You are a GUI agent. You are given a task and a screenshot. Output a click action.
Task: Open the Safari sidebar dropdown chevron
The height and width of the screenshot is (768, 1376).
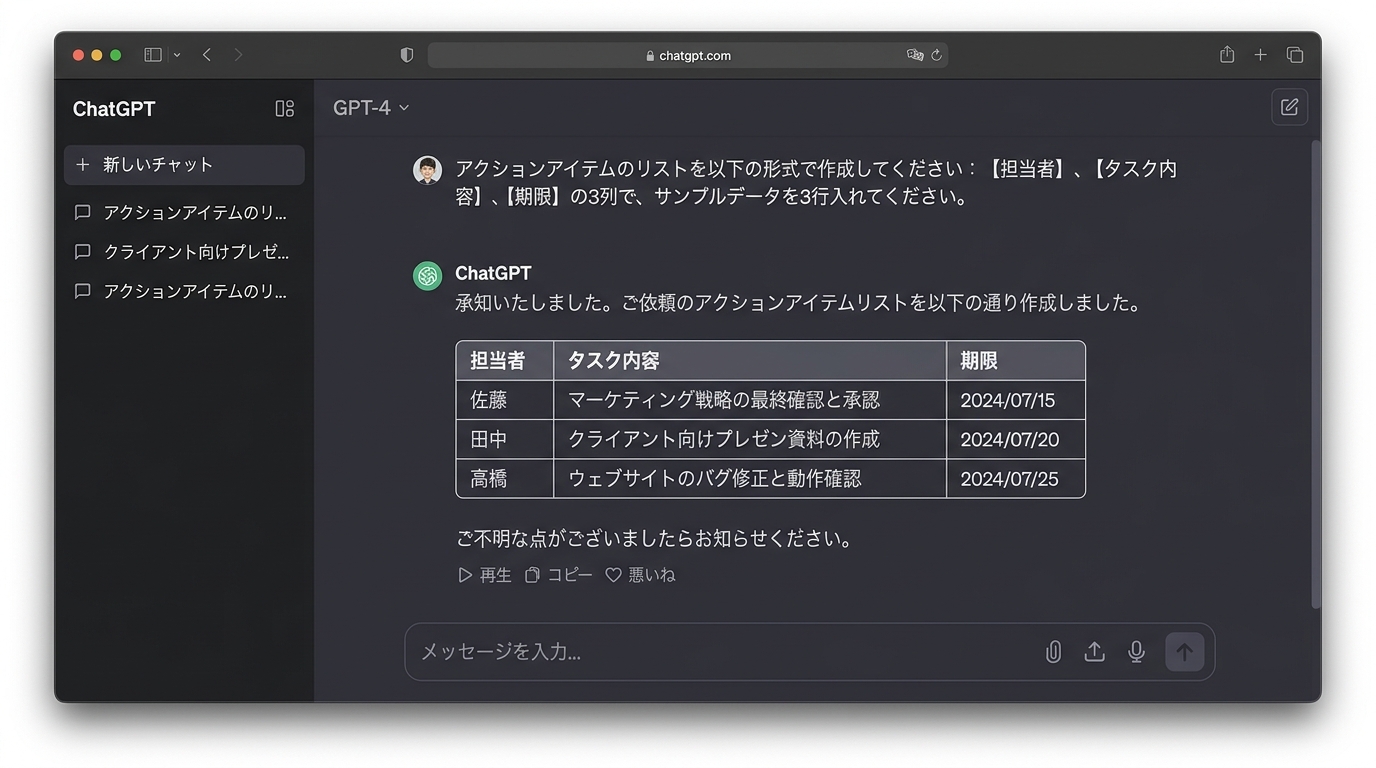177,55
